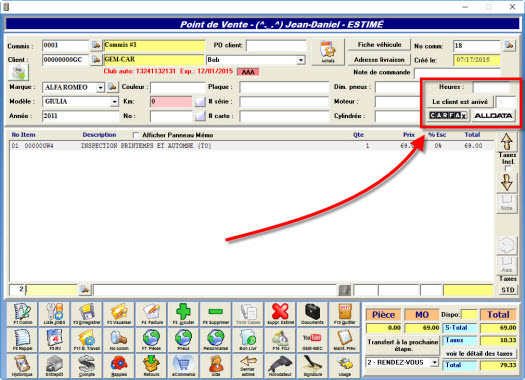525x380 pixels.
Task: Click the red AAA club badge
Action: [x=248, y=72]
